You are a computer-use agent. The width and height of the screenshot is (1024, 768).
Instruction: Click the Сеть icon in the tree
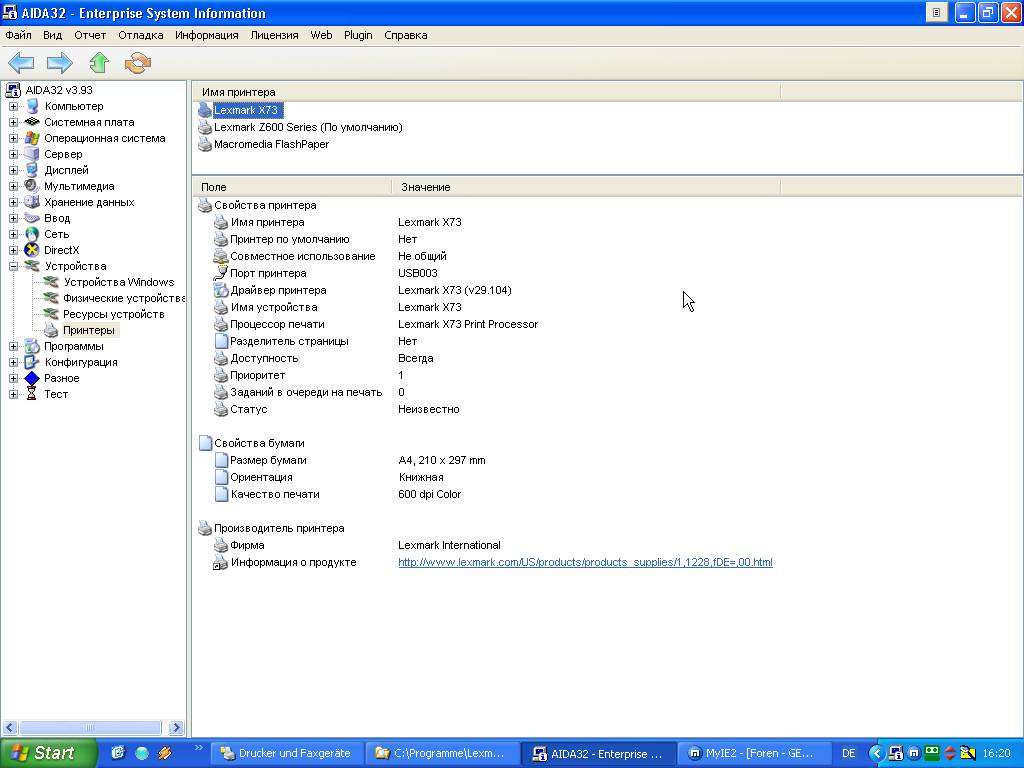coord(31,234)
